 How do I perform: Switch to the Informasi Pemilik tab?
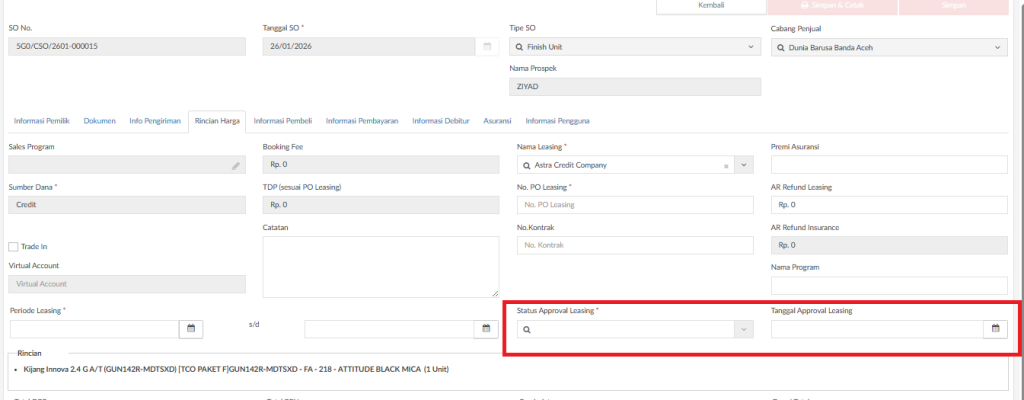tap(41, 121)
